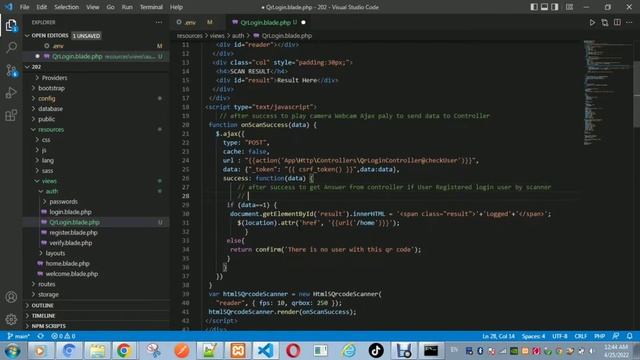Toggle the Panel layout button
The height and width of the screenshot is (360, 640).
coord(544,7)
